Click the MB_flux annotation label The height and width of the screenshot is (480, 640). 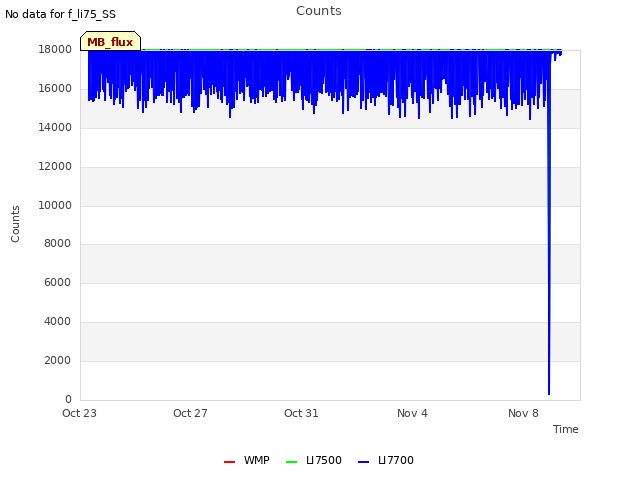point(110,42)
